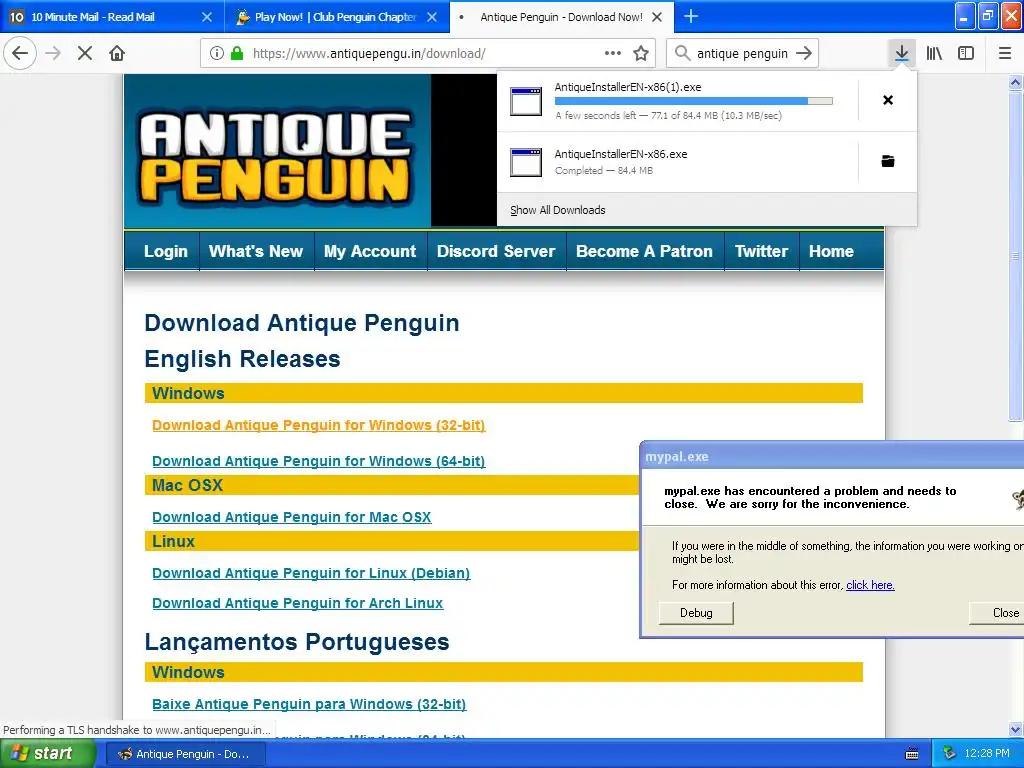This screenshot has width=1024, height=768.
Task: Download Antique Penguin for Windows 64-bit
Action: pyautogui.click(x=319, y=461)
